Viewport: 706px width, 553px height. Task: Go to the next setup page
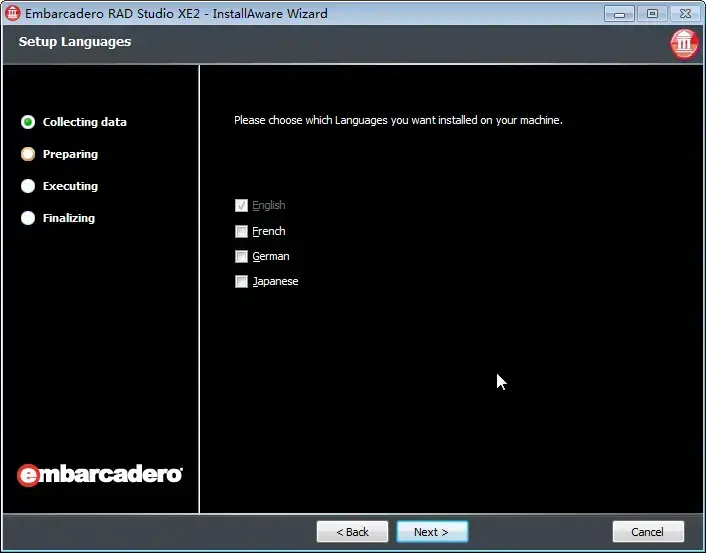432,532
